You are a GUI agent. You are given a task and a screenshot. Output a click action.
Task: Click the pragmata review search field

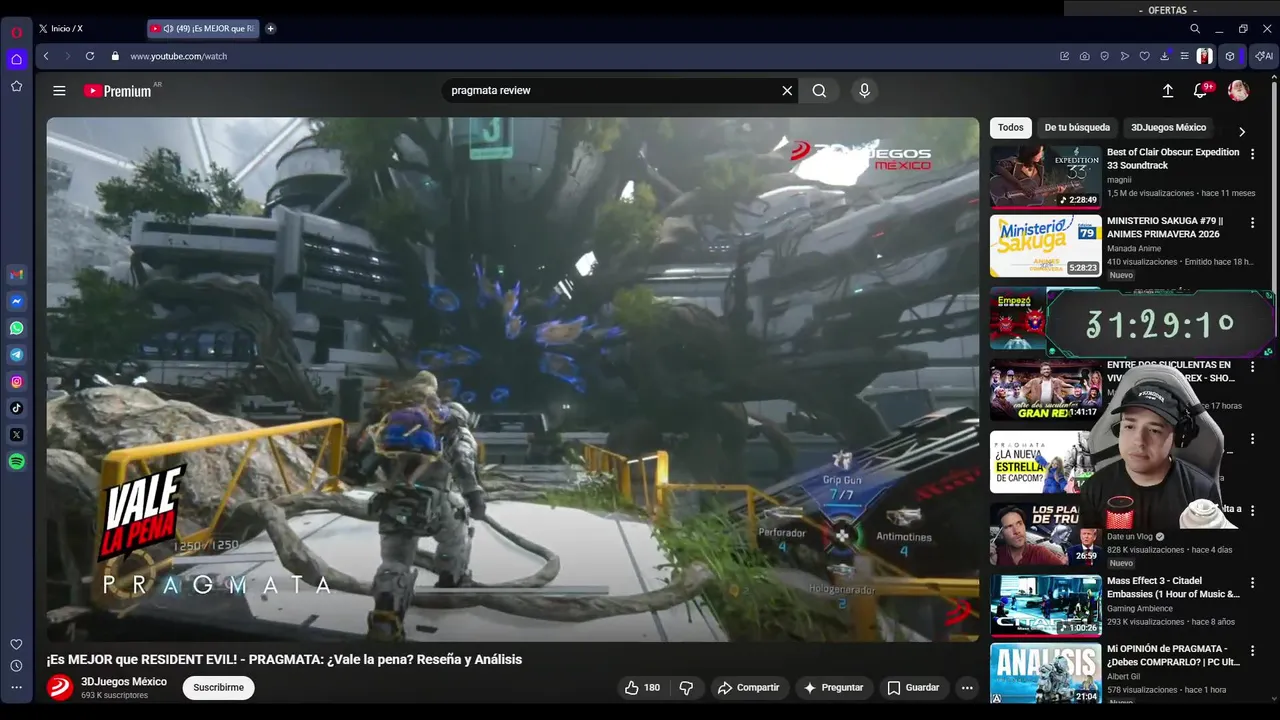tap(611, 91)
